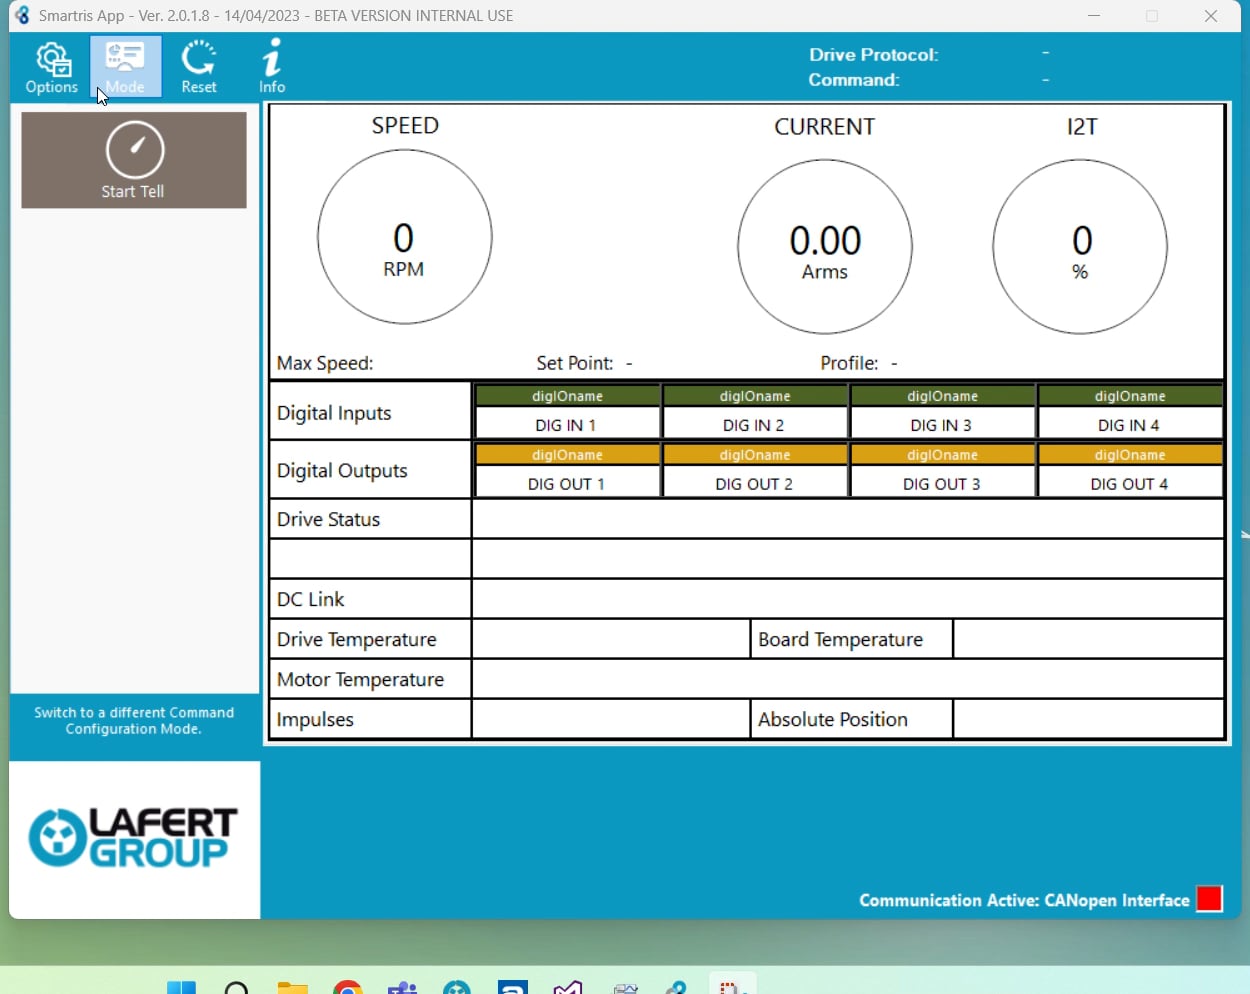Viewport: 1250px width, 994px height.
Task: Click the Smartris app icon in title bar
Action: tap(22, 16)
